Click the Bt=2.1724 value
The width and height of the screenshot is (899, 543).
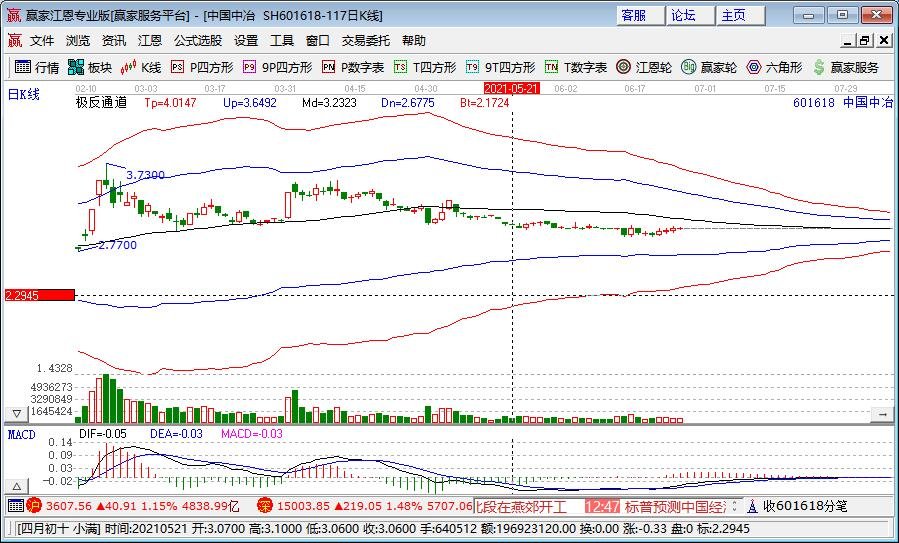coord(484,103)
